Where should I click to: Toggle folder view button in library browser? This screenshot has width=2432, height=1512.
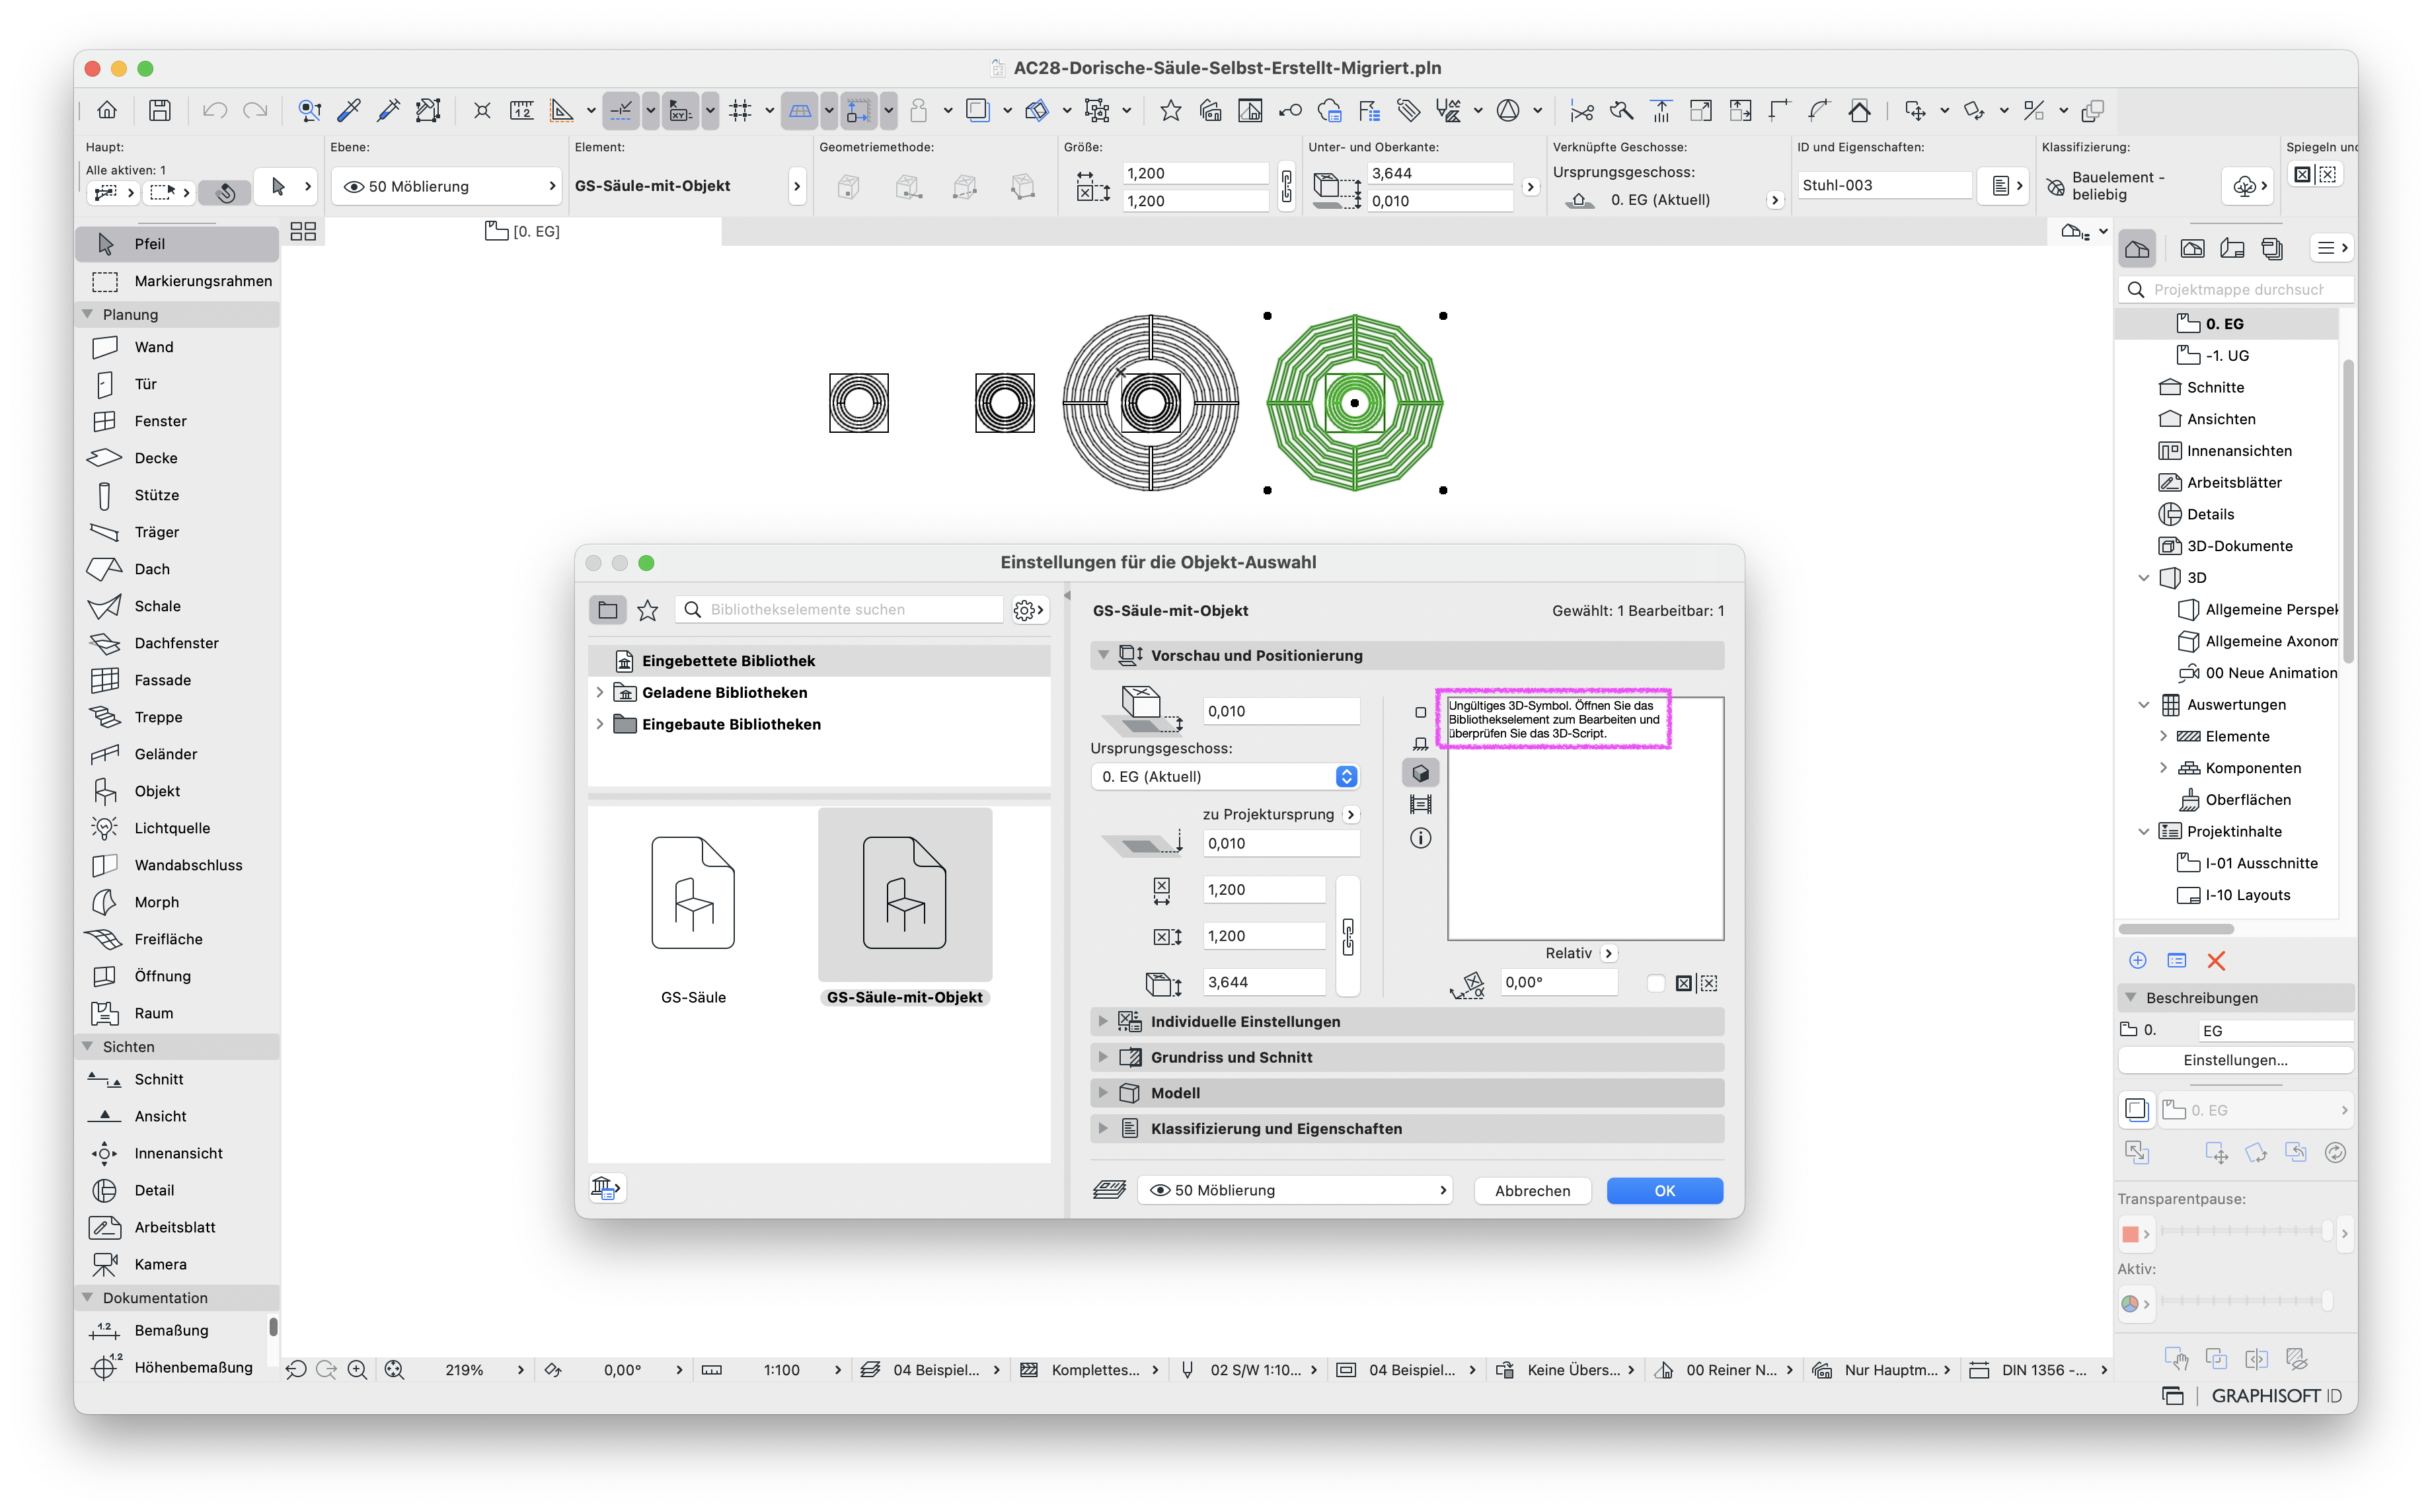pyautogui.click(x=608, y=610)
